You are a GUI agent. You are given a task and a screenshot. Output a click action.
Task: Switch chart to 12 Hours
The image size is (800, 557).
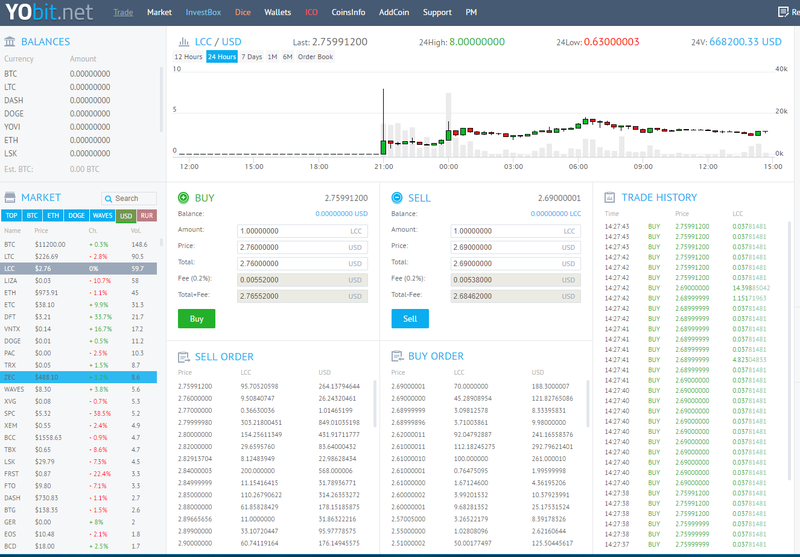click(x=188, y=57)
